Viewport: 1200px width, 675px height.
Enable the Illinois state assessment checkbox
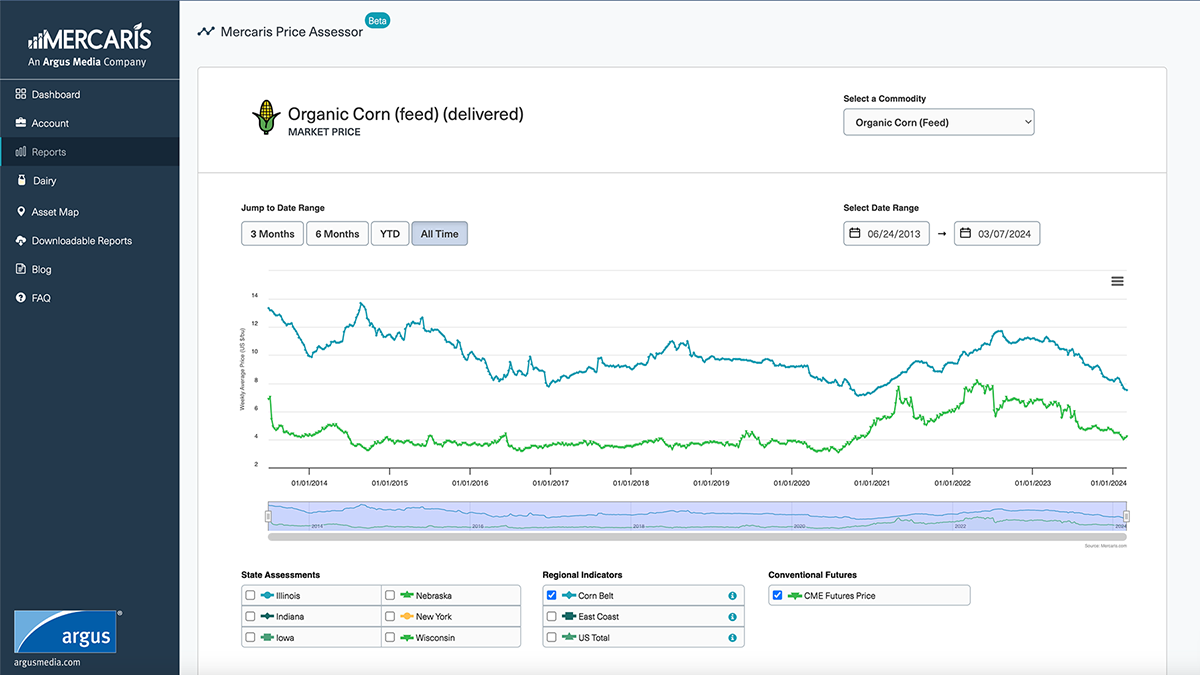click(250, 595)
